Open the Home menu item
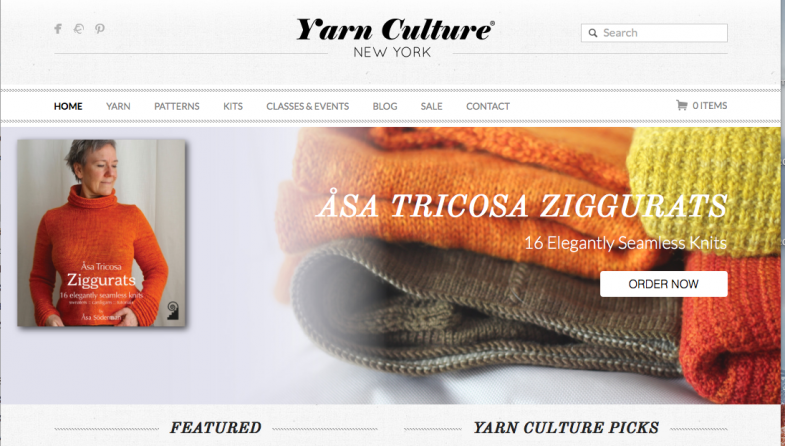Screen dimensions: 785x446 (x=68, y=106)
